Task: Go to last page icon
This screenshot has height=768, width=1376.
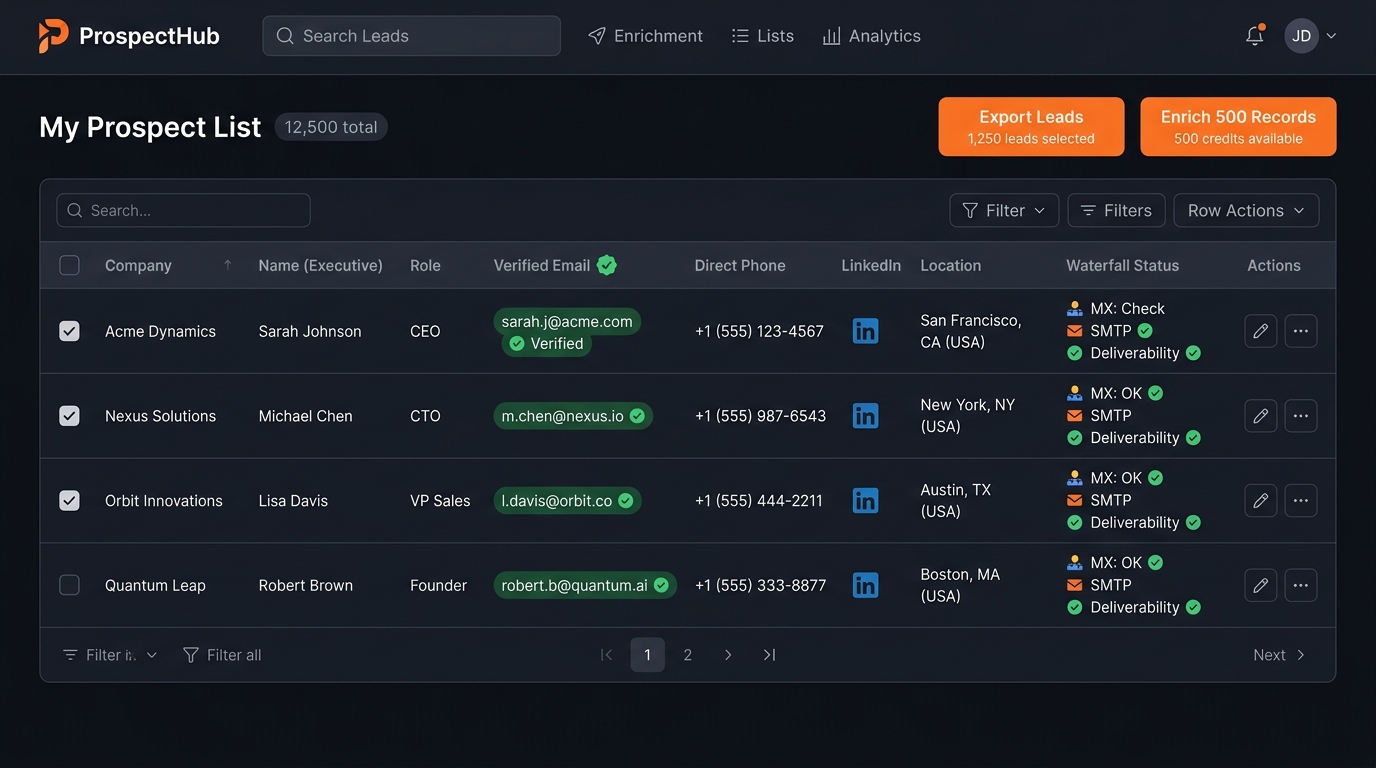Action: [769, 655]
